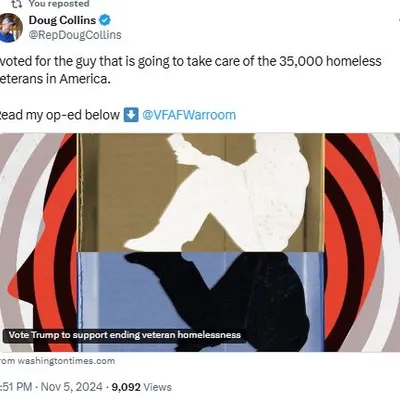Open the washingtontimes.com source link
Viewport: 400px width, 400px height.
57,361
